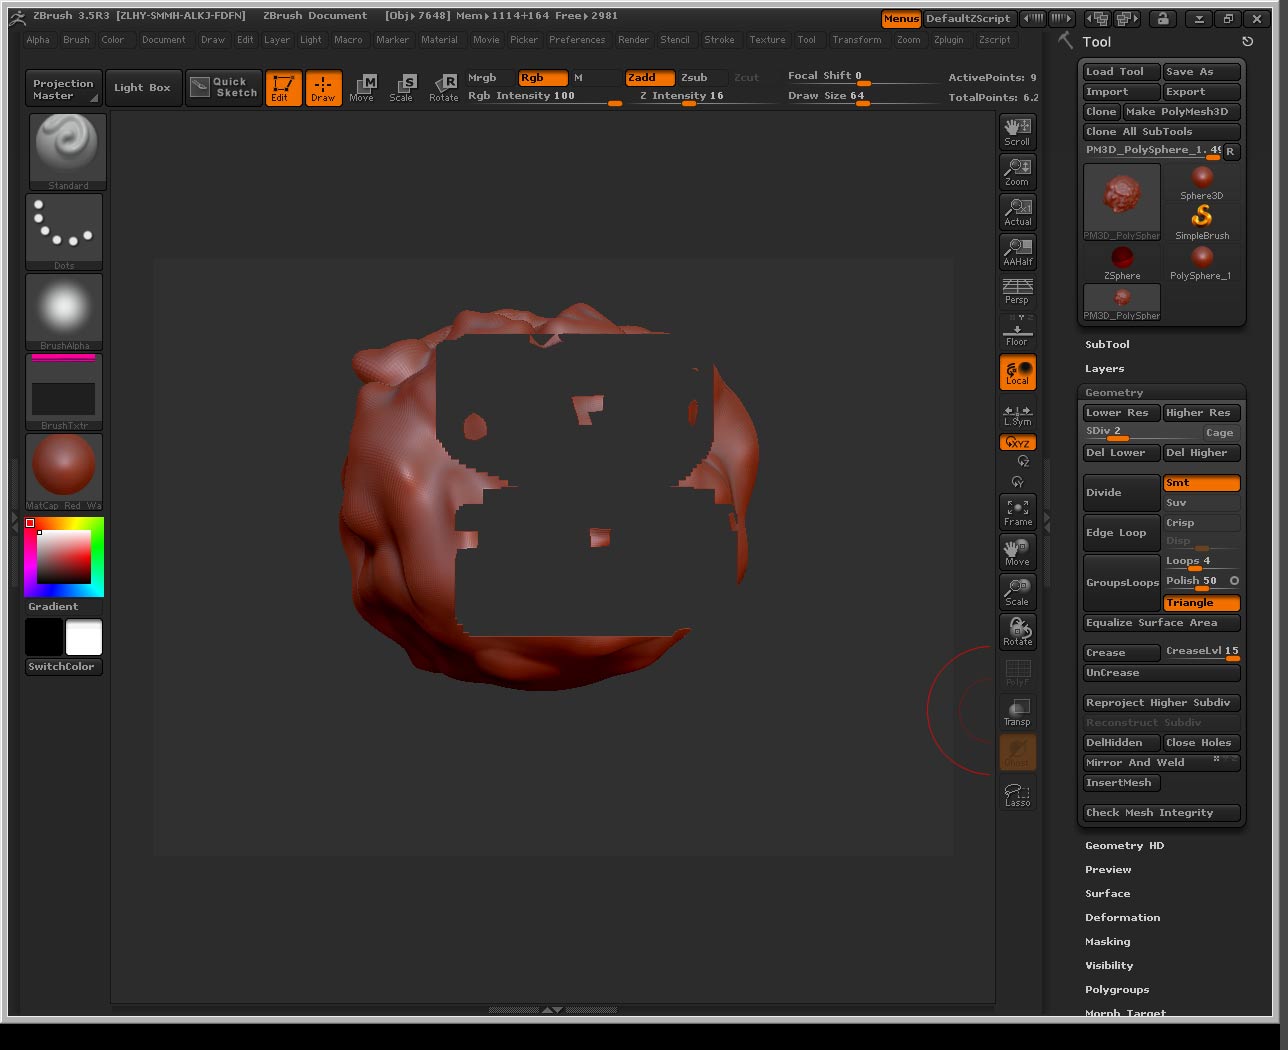
Task: Click the Close Holes button
Action: [x=1200, y=743]
